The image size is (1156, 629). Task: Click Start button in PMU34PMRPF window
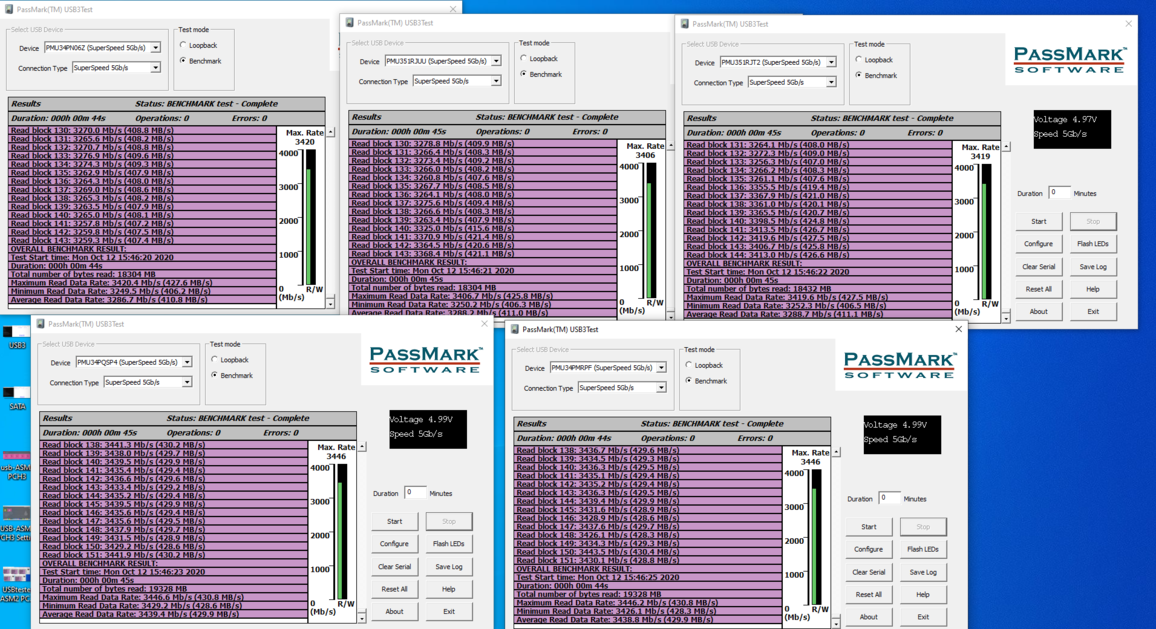pos(869,527)
